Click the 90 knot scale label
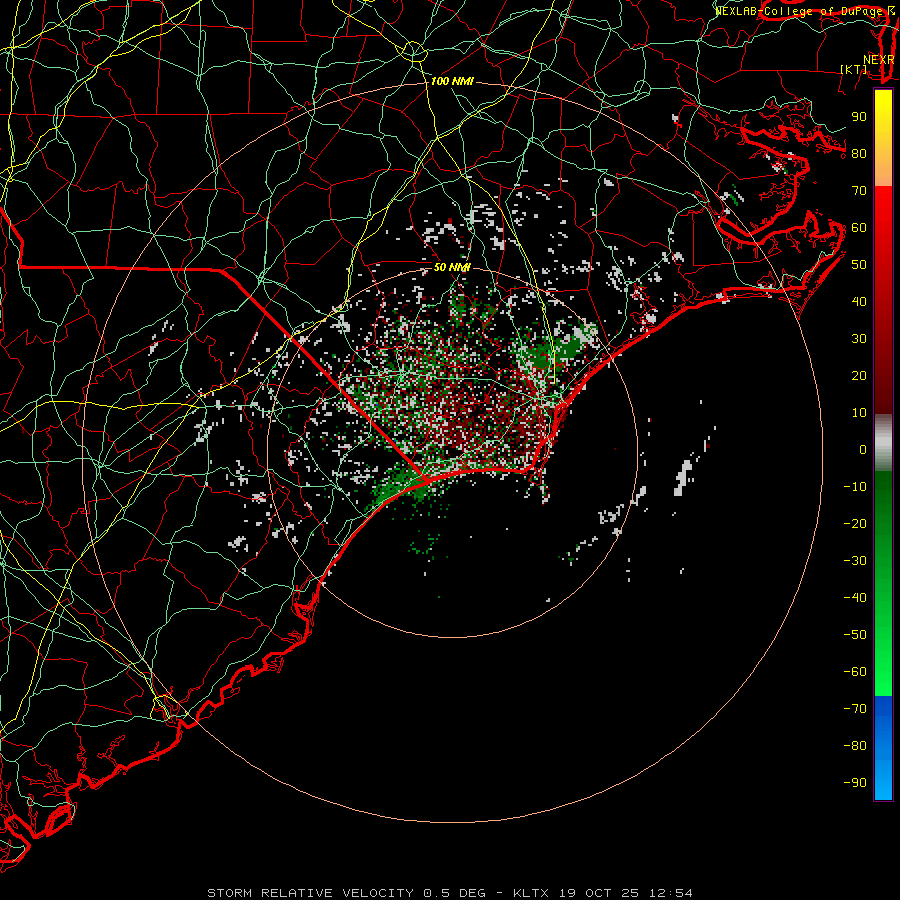 pos(859,117)
